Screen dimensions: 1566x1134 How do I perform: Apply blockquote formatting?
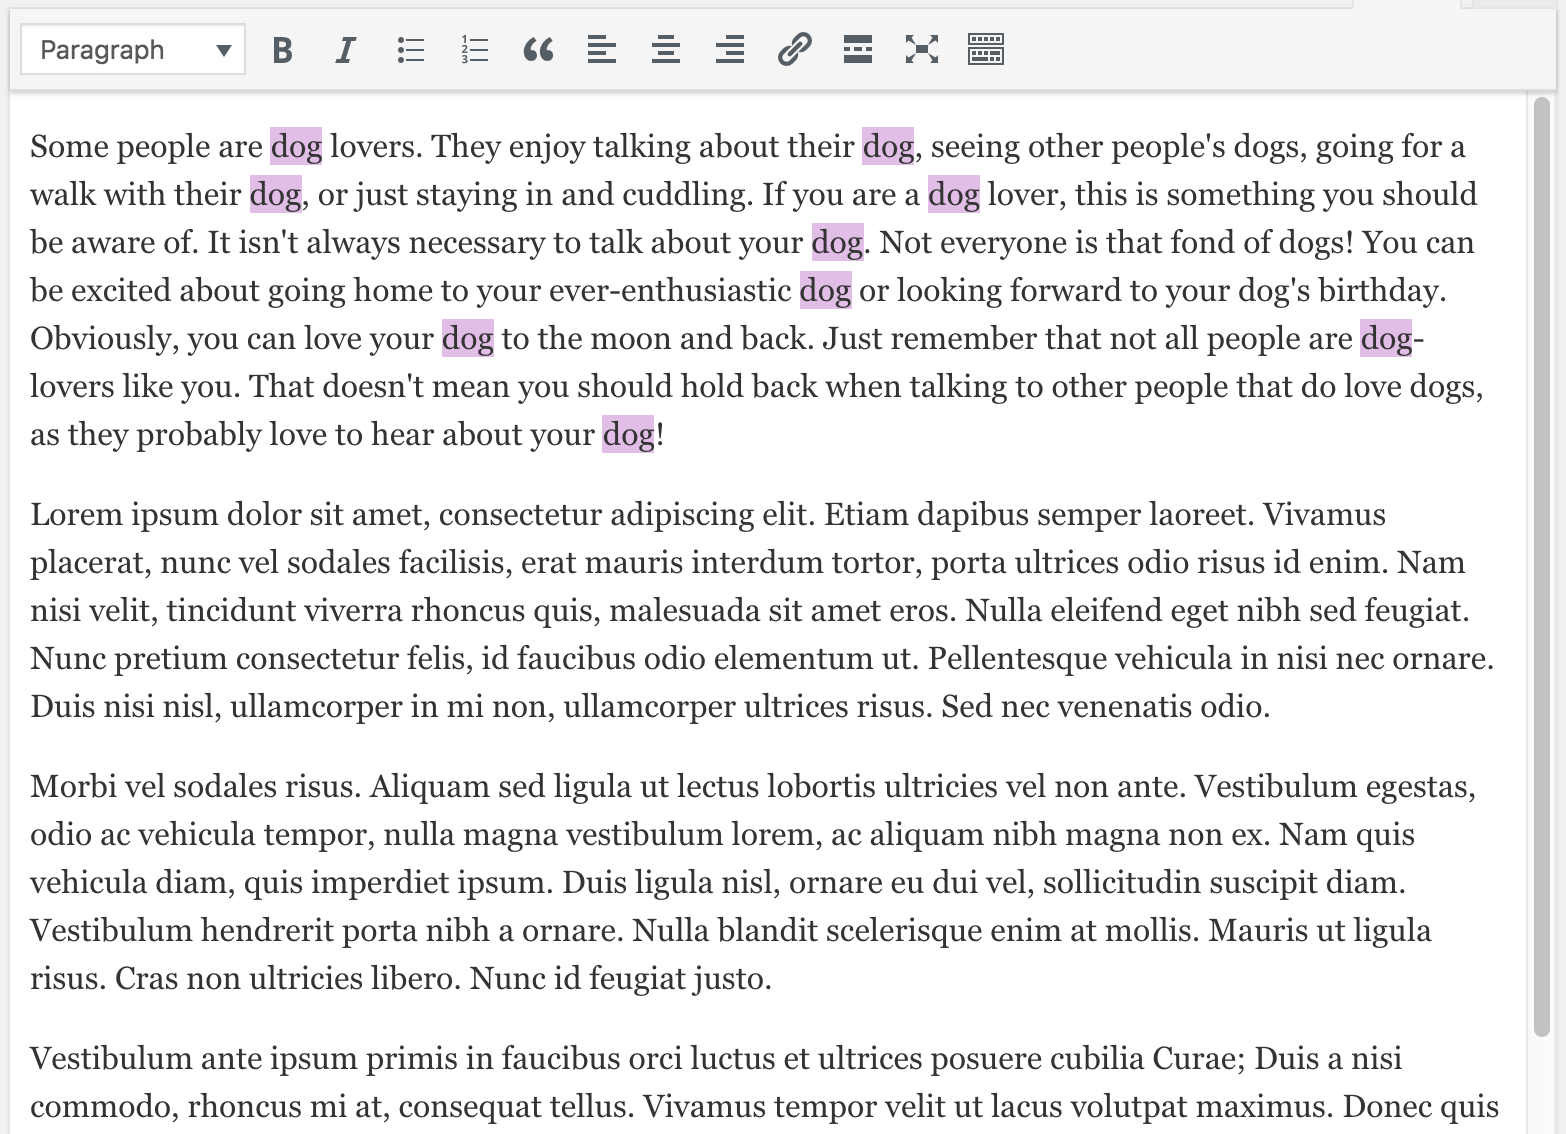pyautogui.click(x=538, y=50)
